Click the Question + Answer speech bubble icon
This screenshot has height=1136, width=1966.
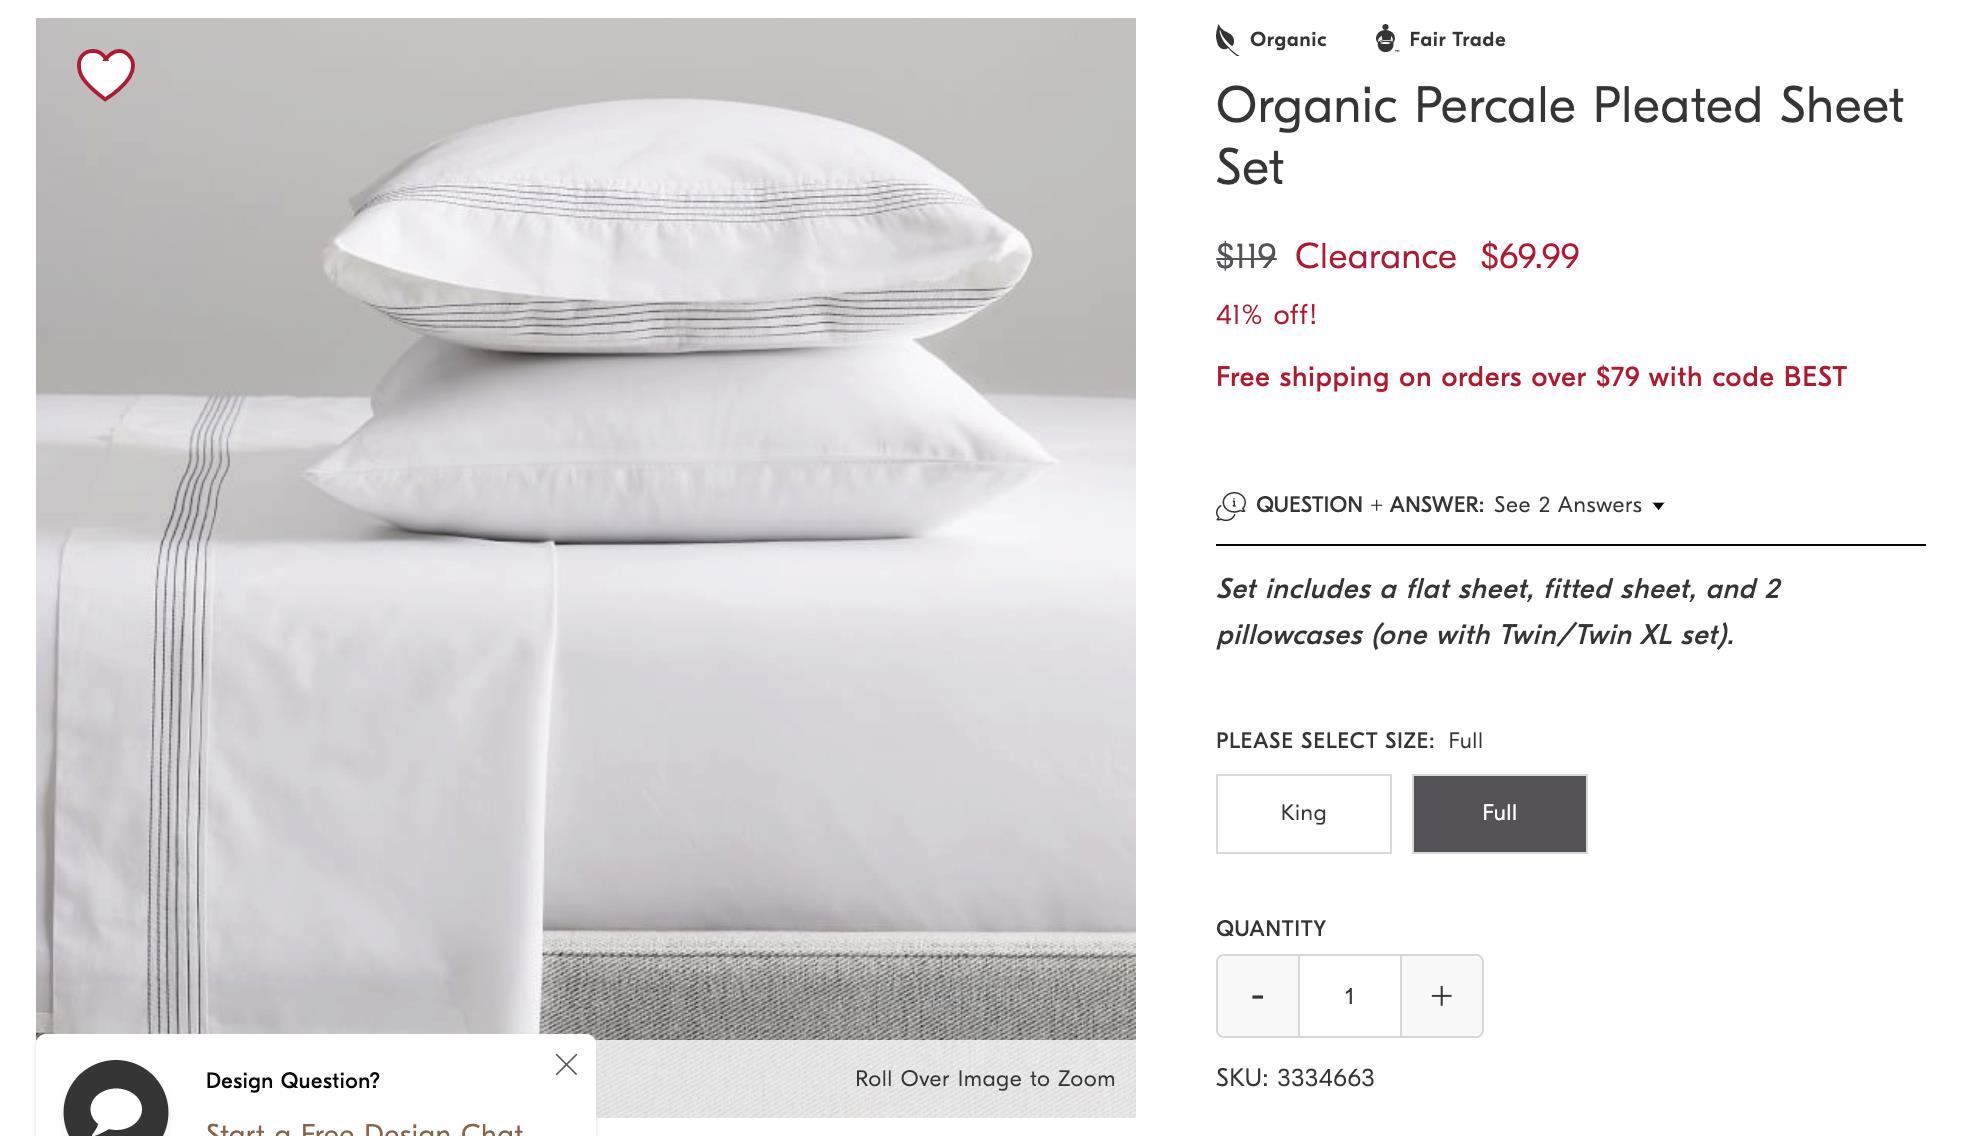click(x=1231, y=506)
